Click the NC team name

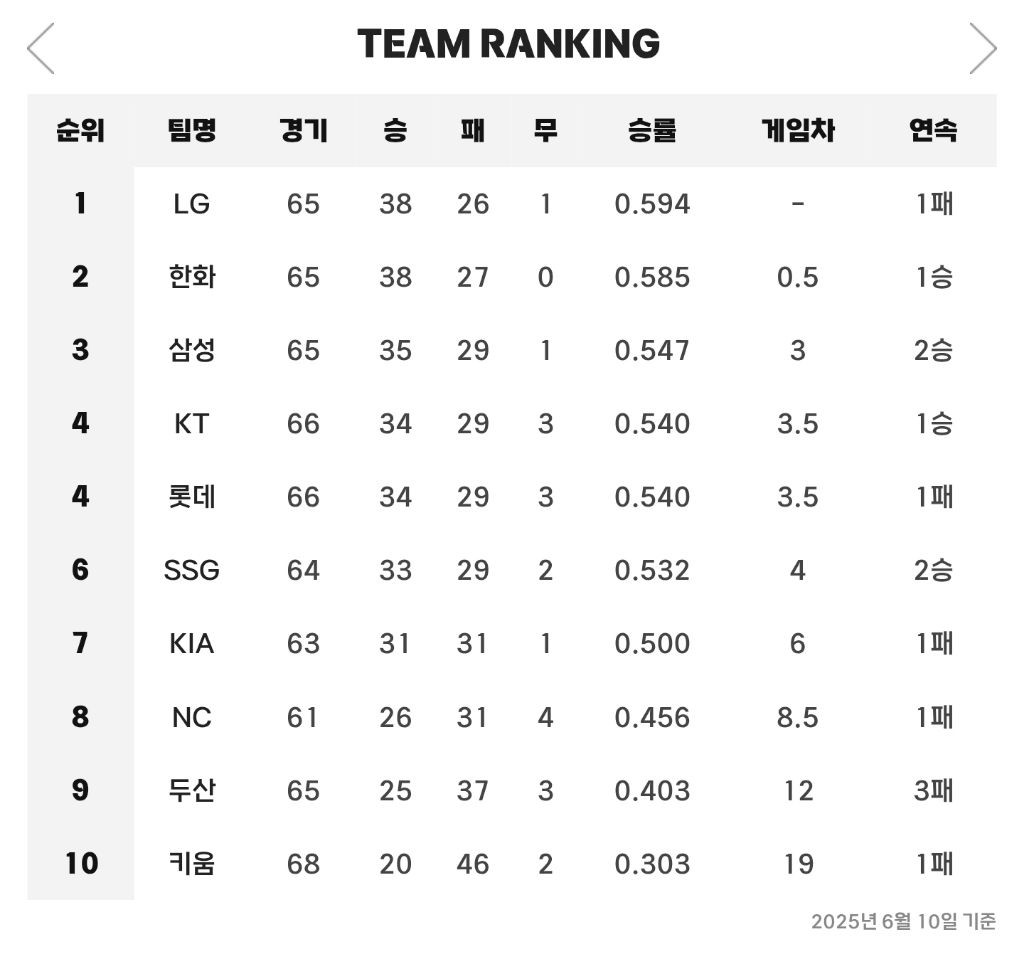pos(191,717)
